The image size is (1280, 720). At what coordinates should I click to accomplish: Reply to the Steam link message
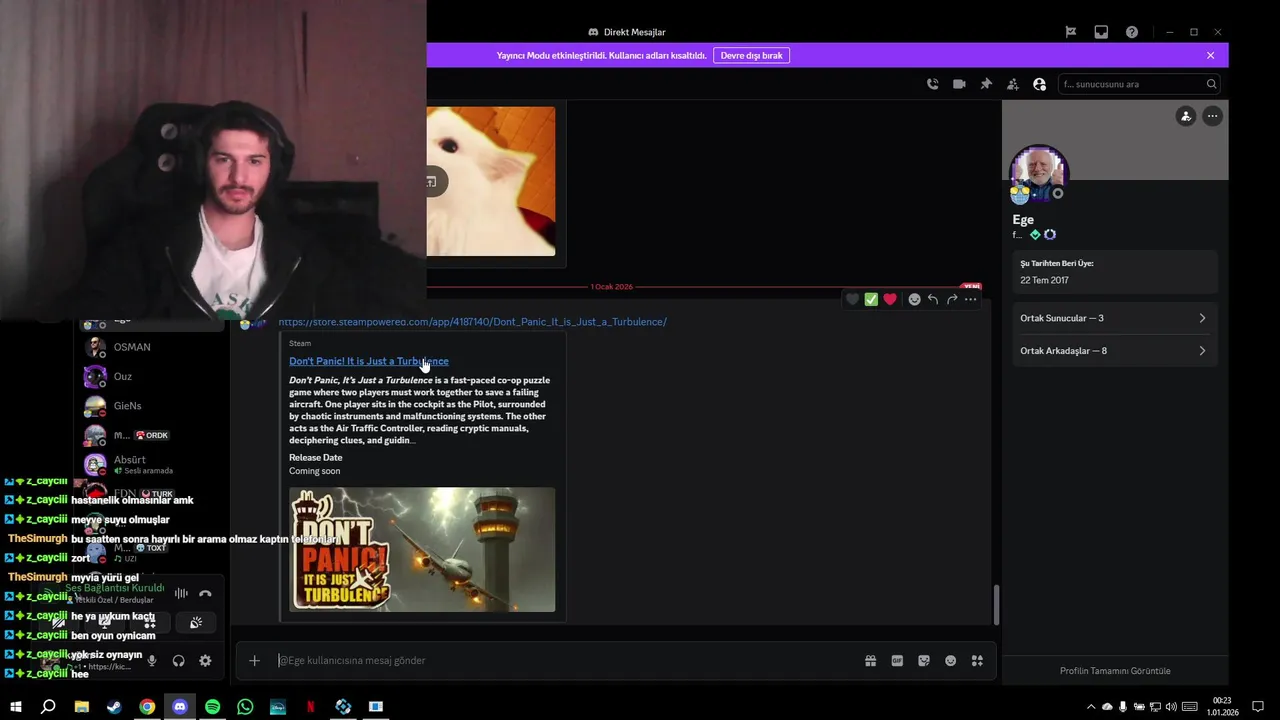(933, 299)
